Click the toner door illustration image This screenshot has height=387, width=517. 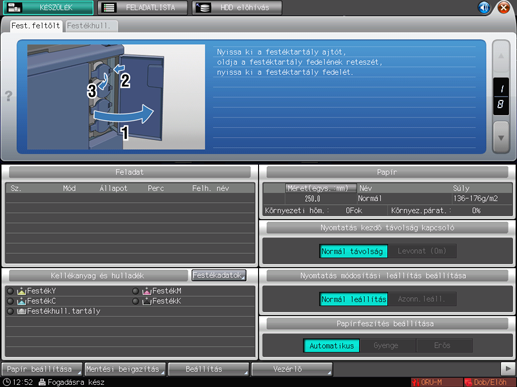(116, 97)
